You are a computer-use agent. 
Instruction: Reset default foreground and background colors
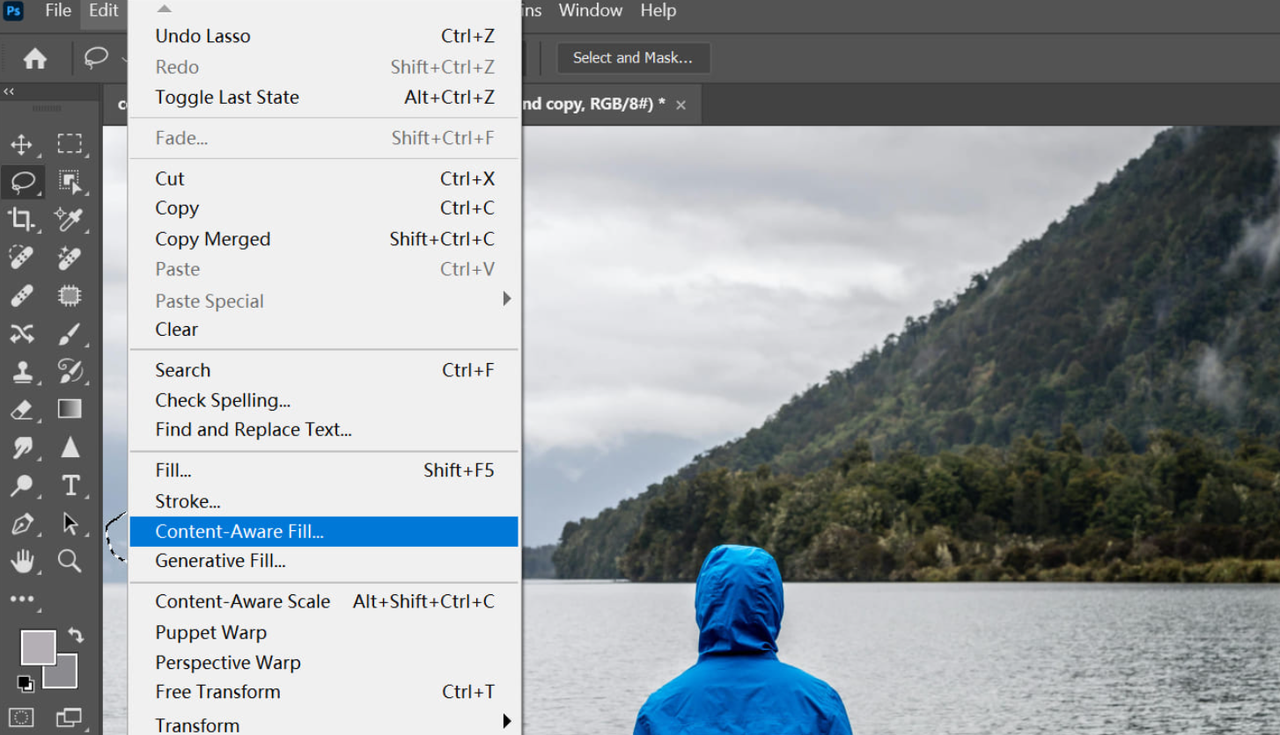24,684
